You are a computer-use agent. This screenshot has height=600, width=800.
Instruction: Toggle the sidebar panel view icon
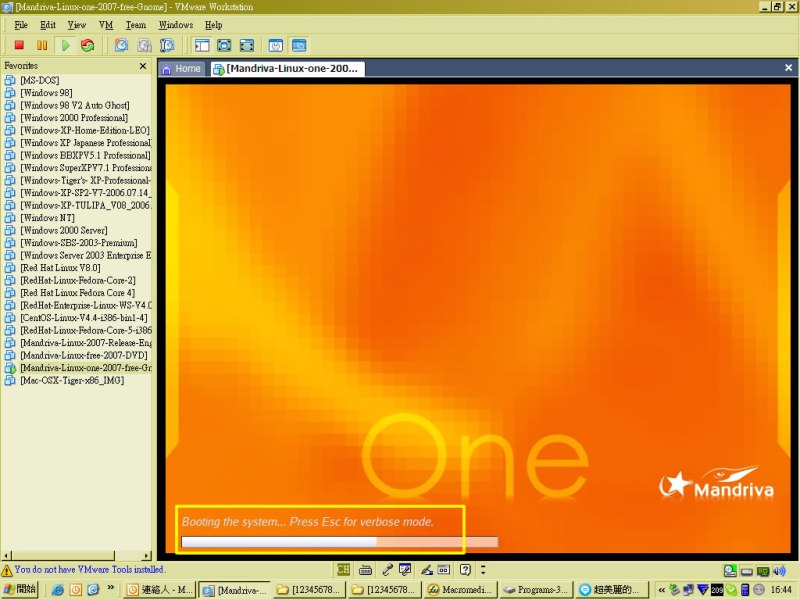click(202, 45)
